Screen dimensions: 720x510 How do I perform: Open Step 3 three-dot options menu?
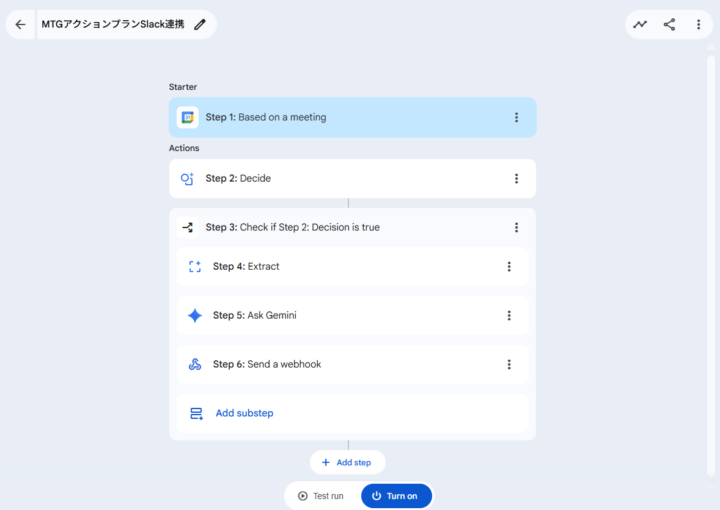click(516, 227)
